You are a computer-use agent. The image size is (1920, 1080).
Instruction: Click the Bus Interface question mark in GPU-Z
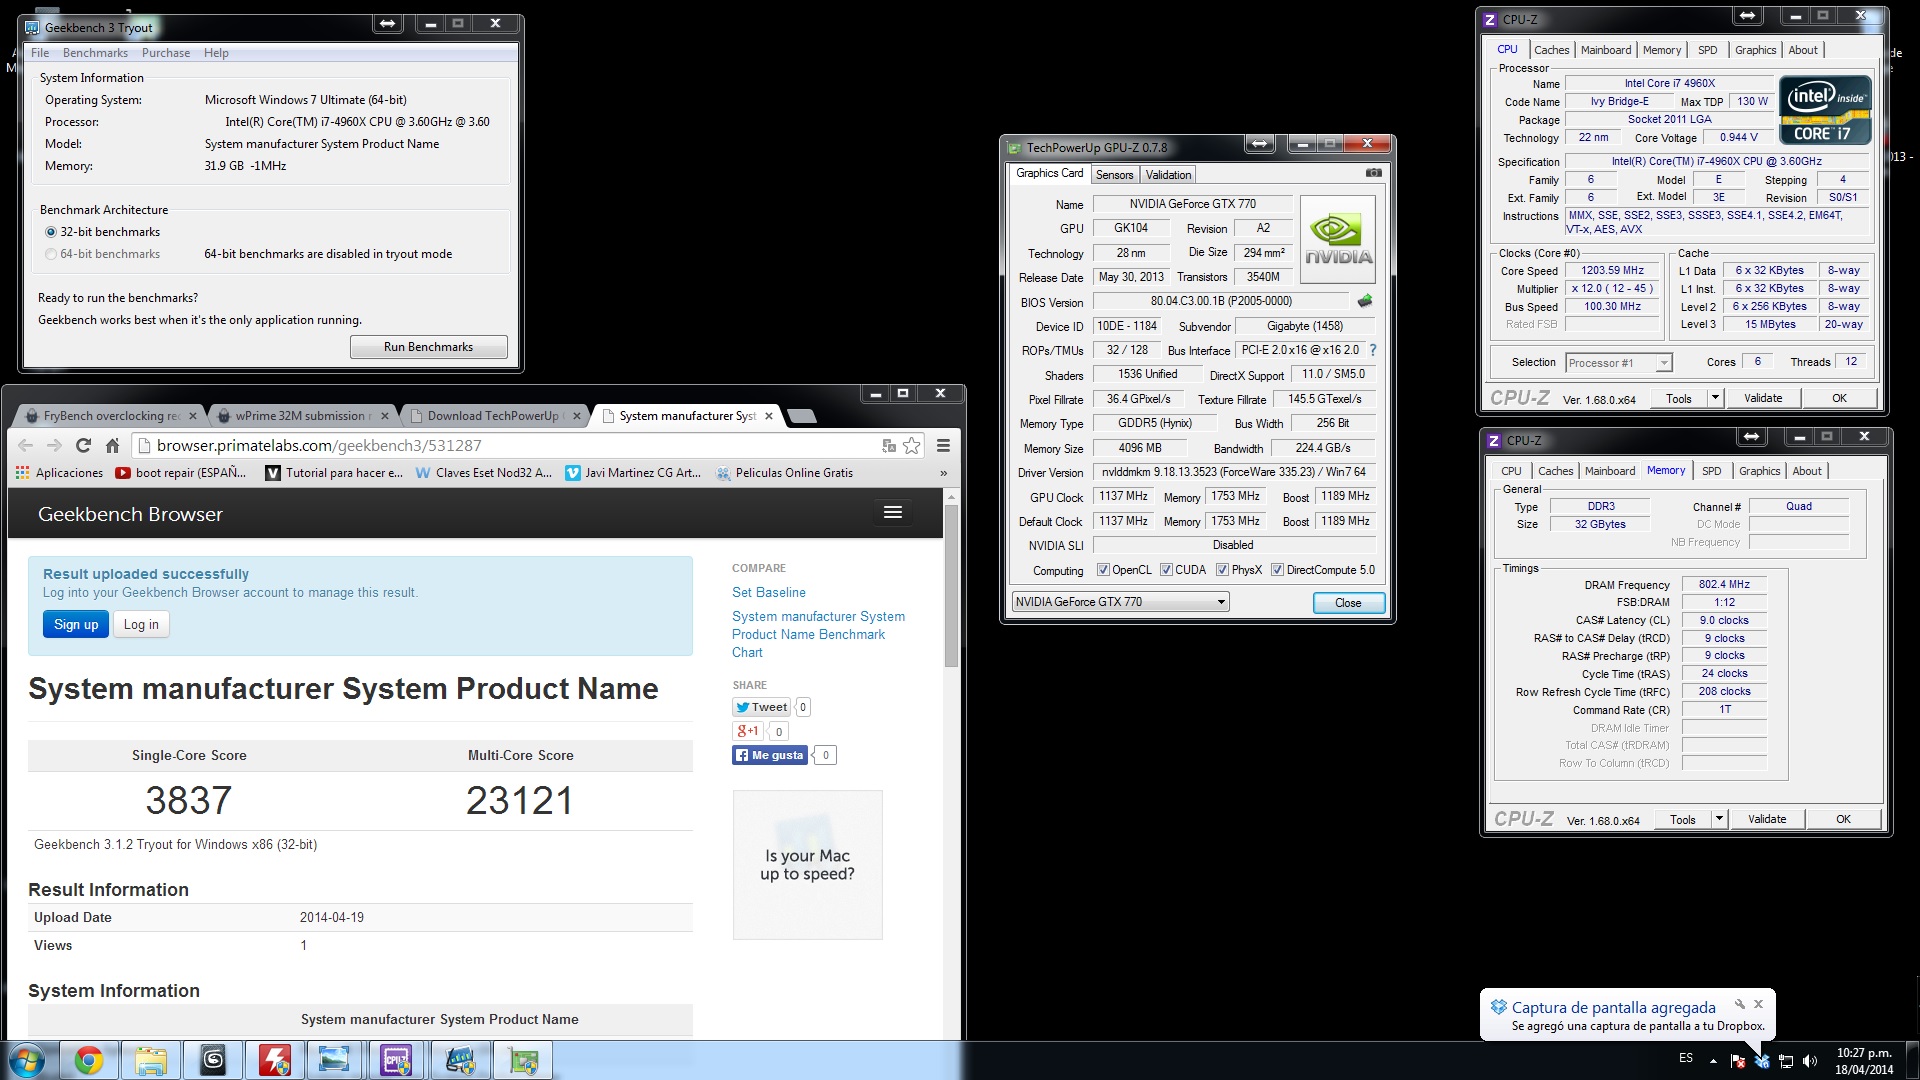(1373, 350)
